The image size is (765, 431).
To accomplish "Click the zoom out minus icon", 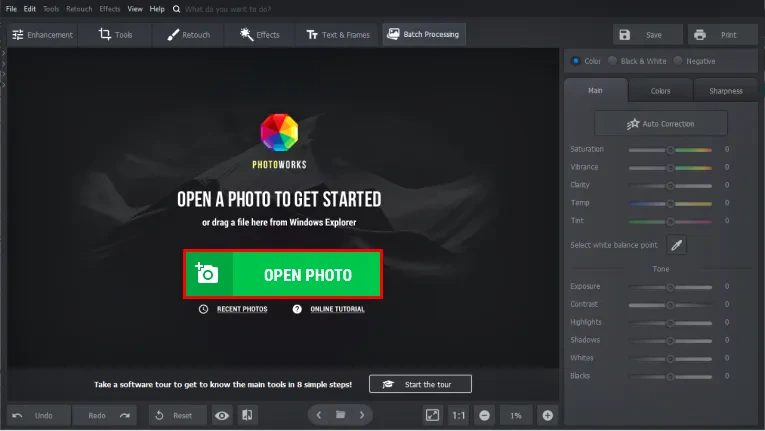I will pyautogui.click(x=484, y=415).
